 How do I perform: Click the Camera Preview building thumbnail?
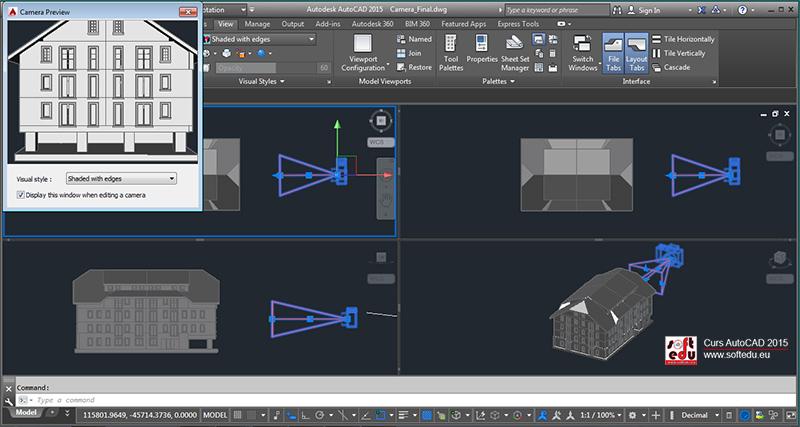pos(103,91)
